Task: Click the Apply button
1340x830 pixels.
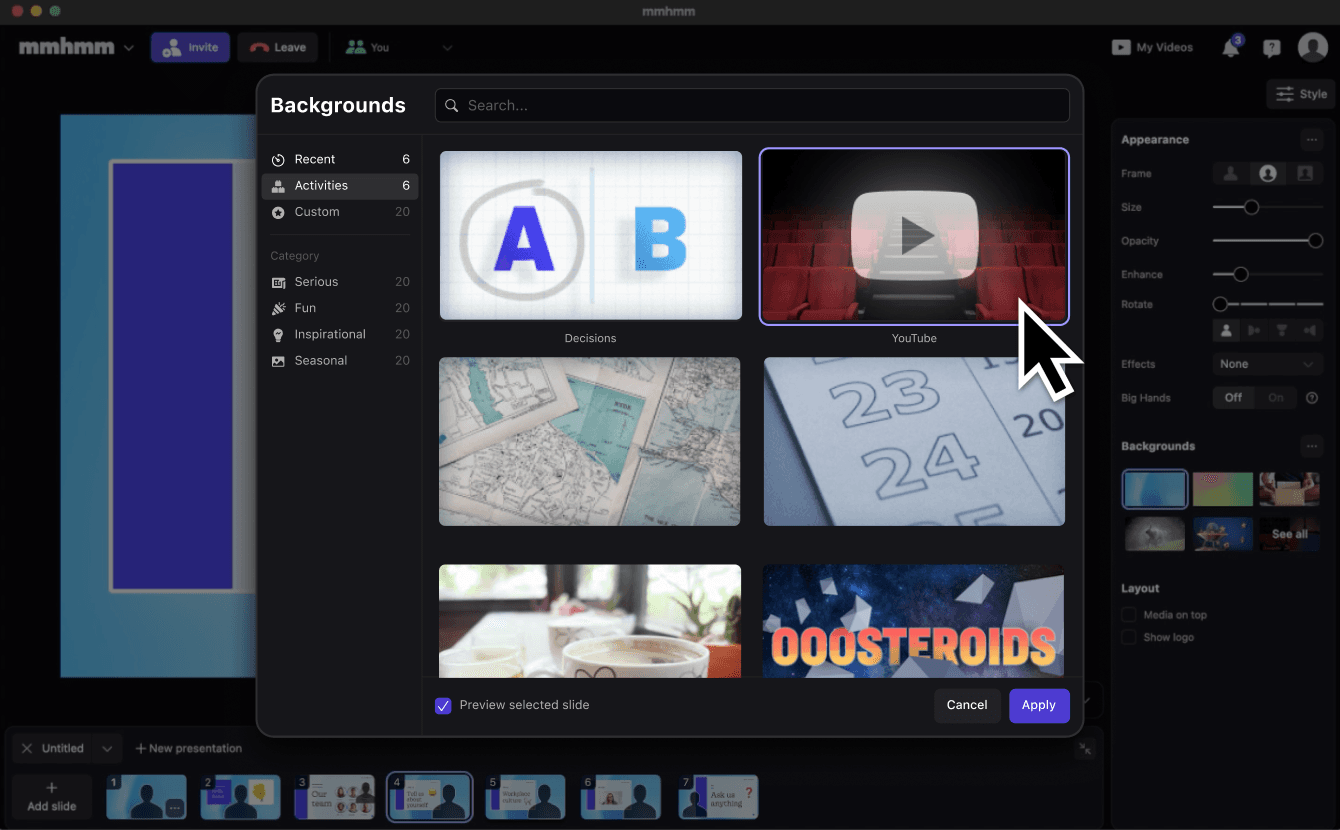Action: click(1038, 705)
